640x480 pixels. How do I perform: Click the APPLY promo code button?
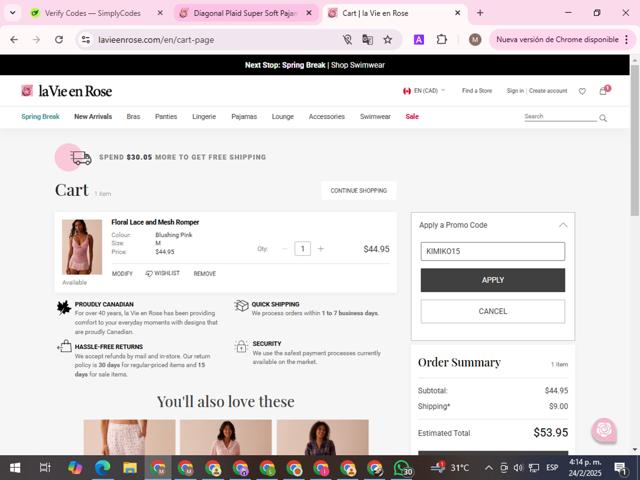[x=493, y=280]
